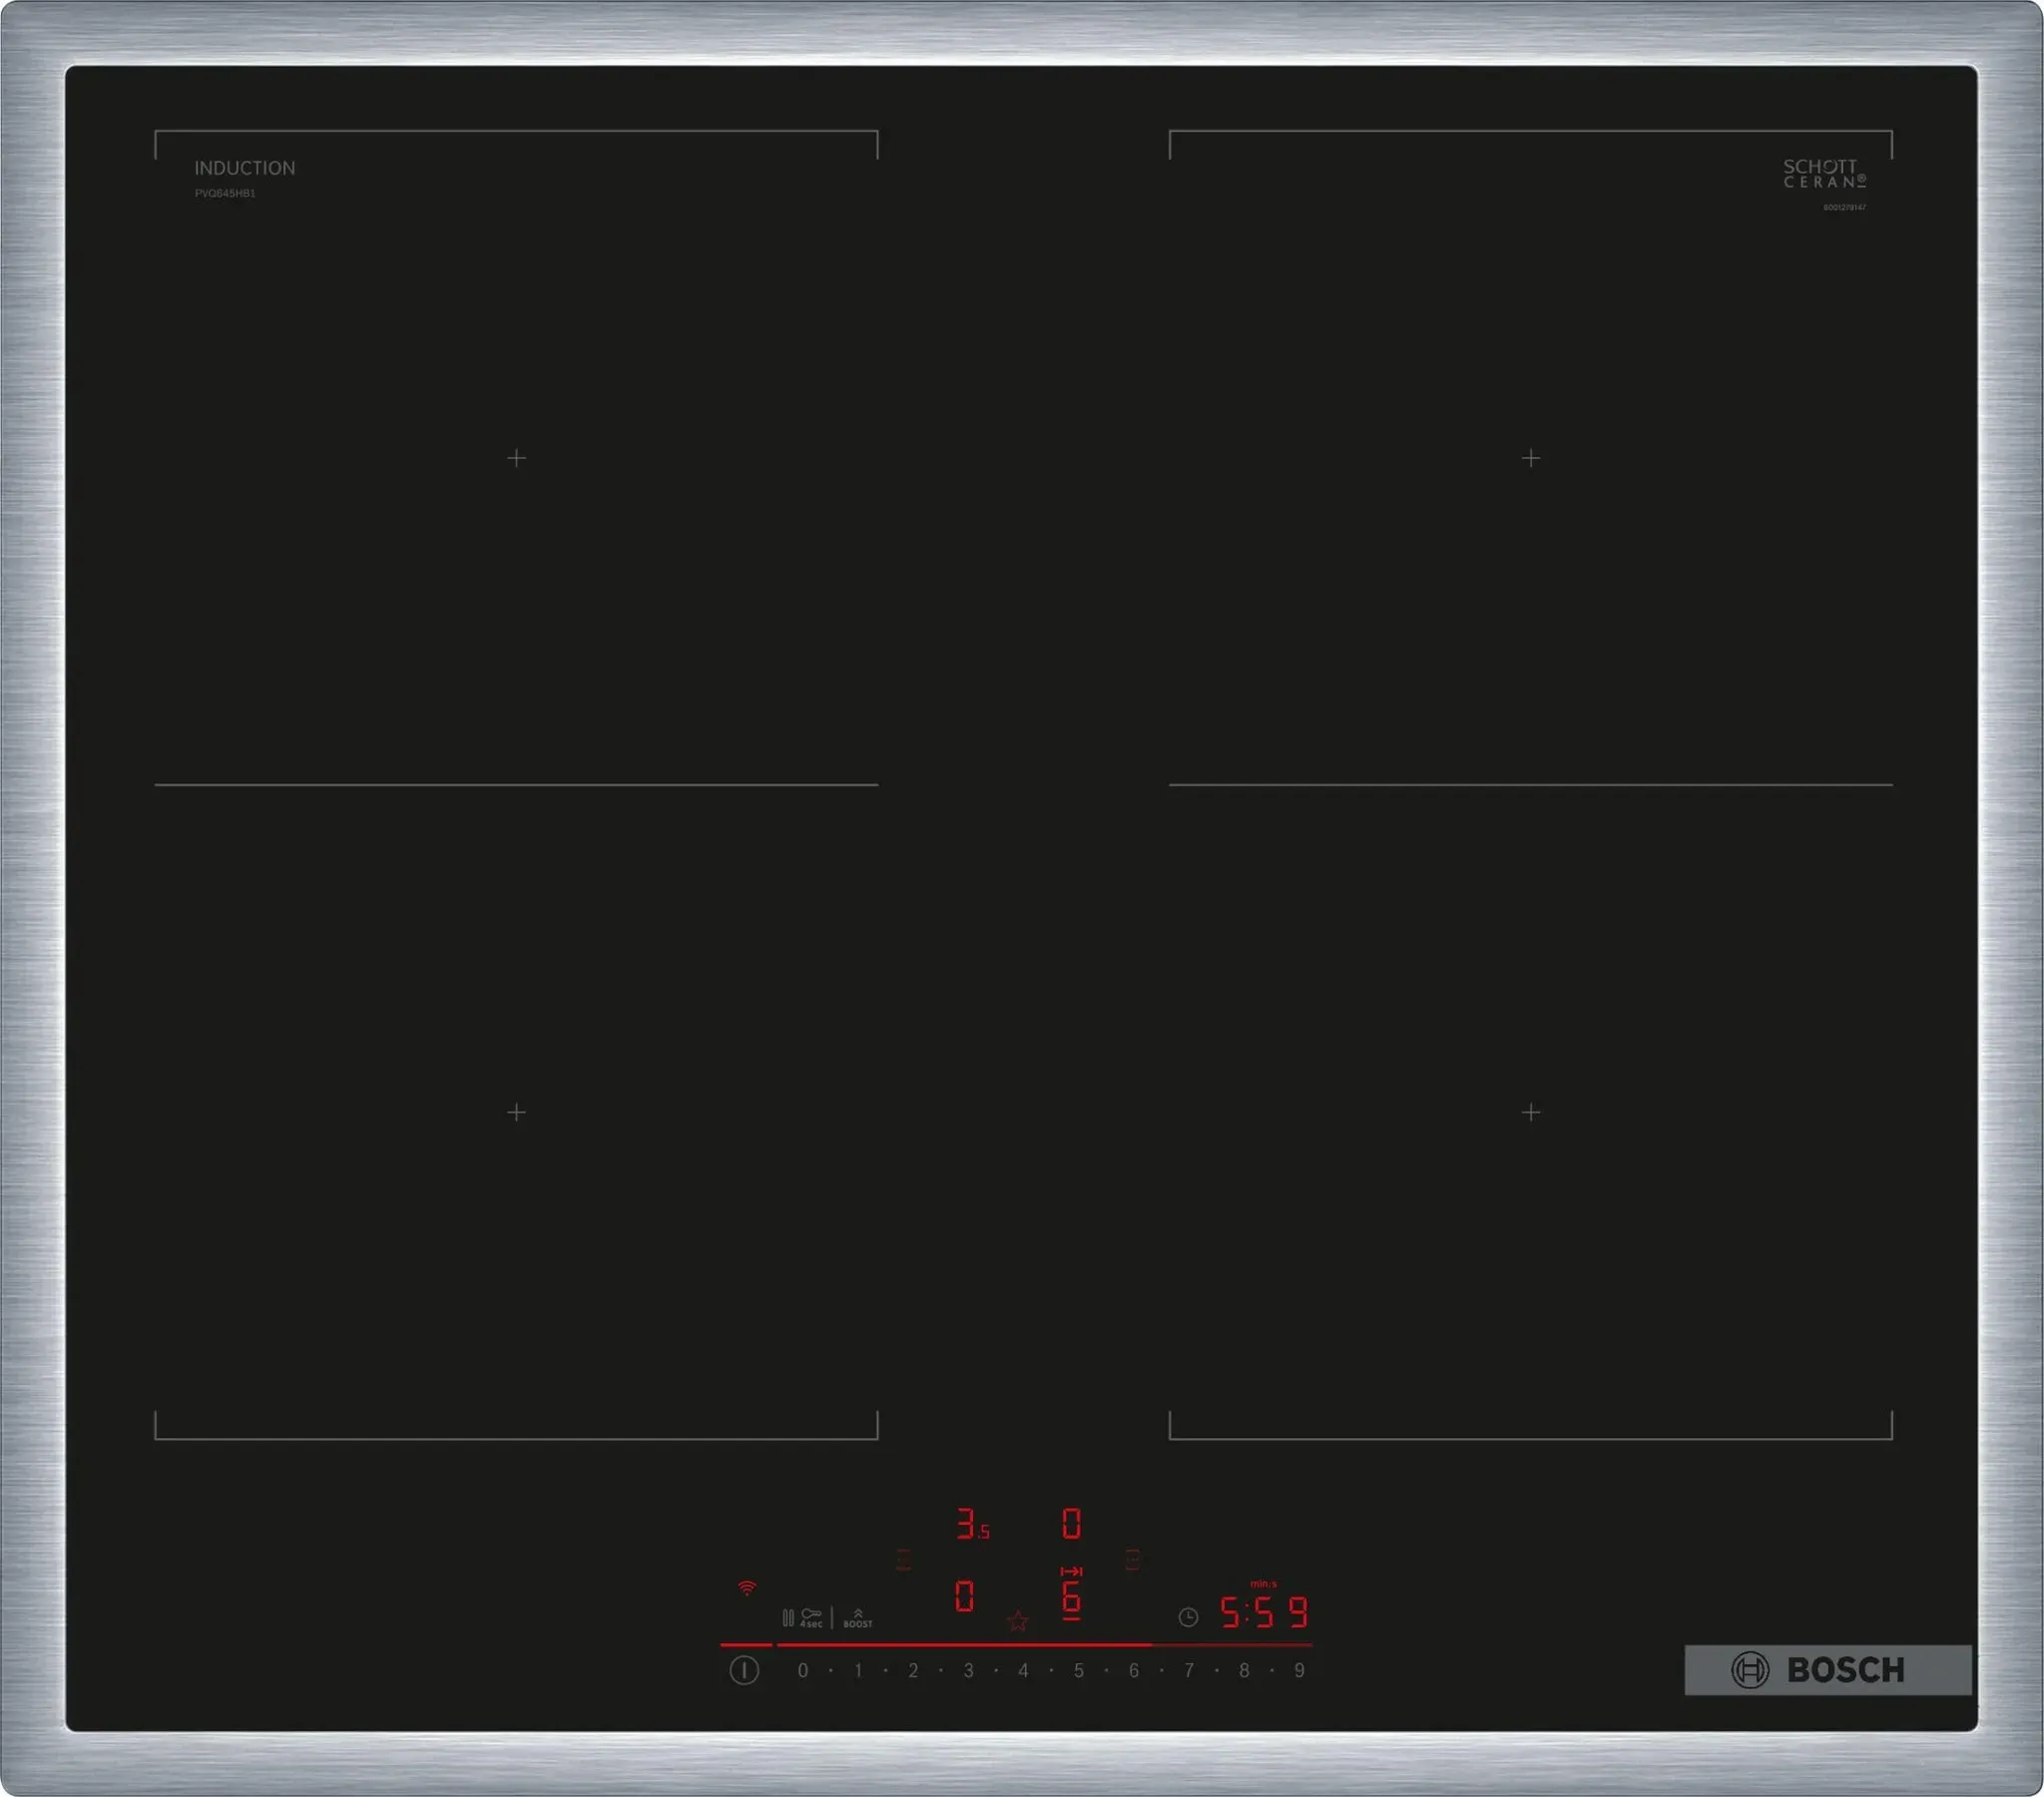Activate the BOOST power function
Screen dimensions: 2044x1797
click(x=857, y=1618)
